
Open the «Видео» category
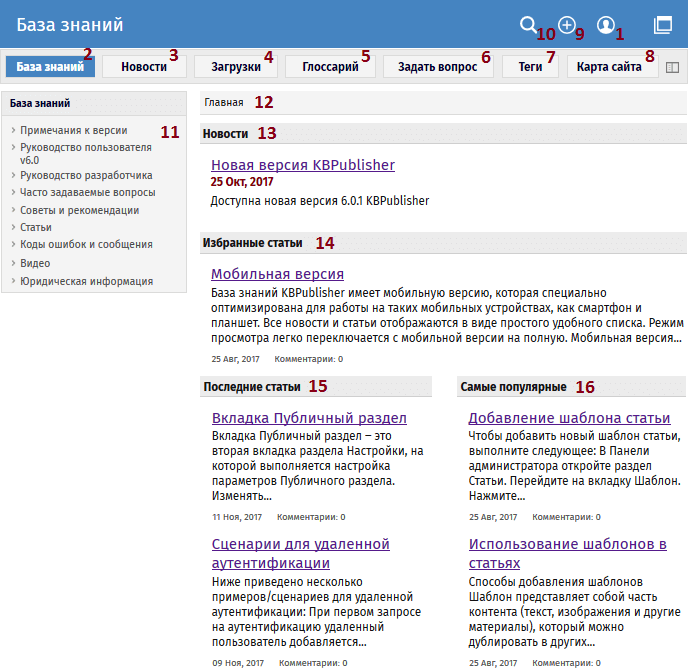tap(35, 263)
